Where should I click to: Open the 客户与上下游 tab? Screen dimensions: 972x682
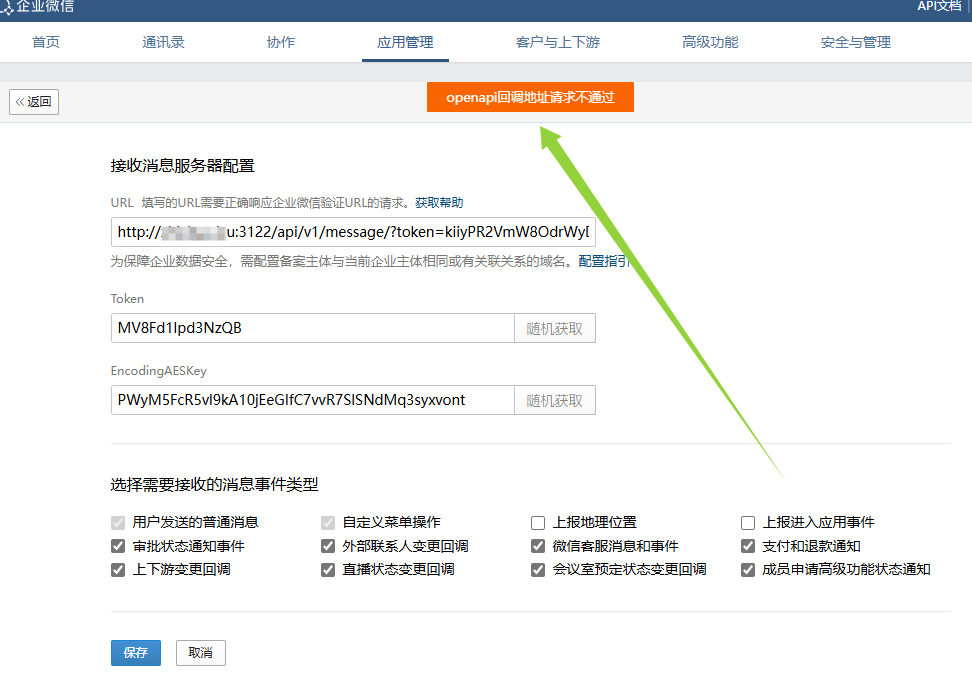(x=558, y=42)
